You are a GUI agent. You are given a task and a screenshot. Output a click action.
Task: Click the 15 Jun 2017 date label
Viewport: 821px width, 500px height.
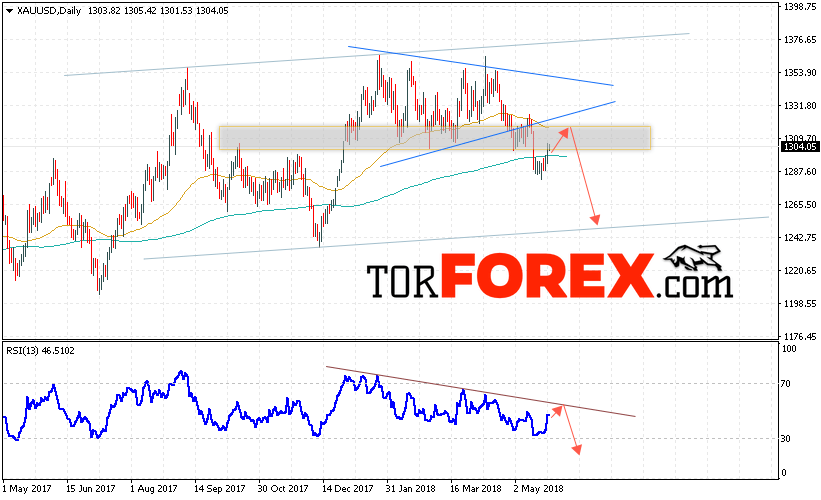point(91,488)
